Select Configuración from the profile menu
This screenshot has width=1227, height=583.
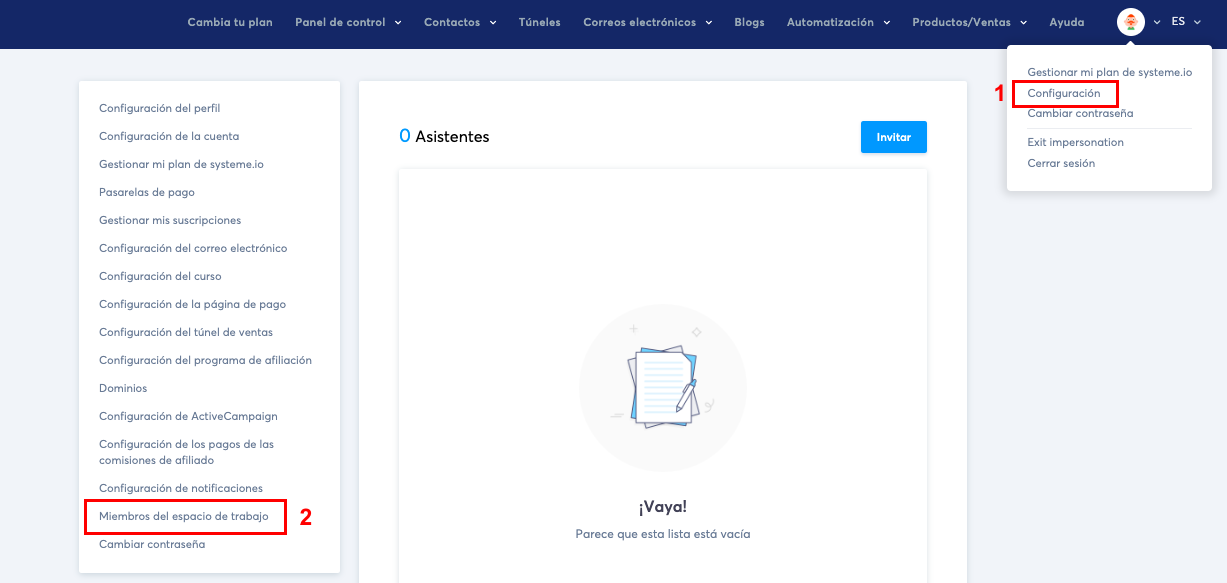tap(1065, 94)
